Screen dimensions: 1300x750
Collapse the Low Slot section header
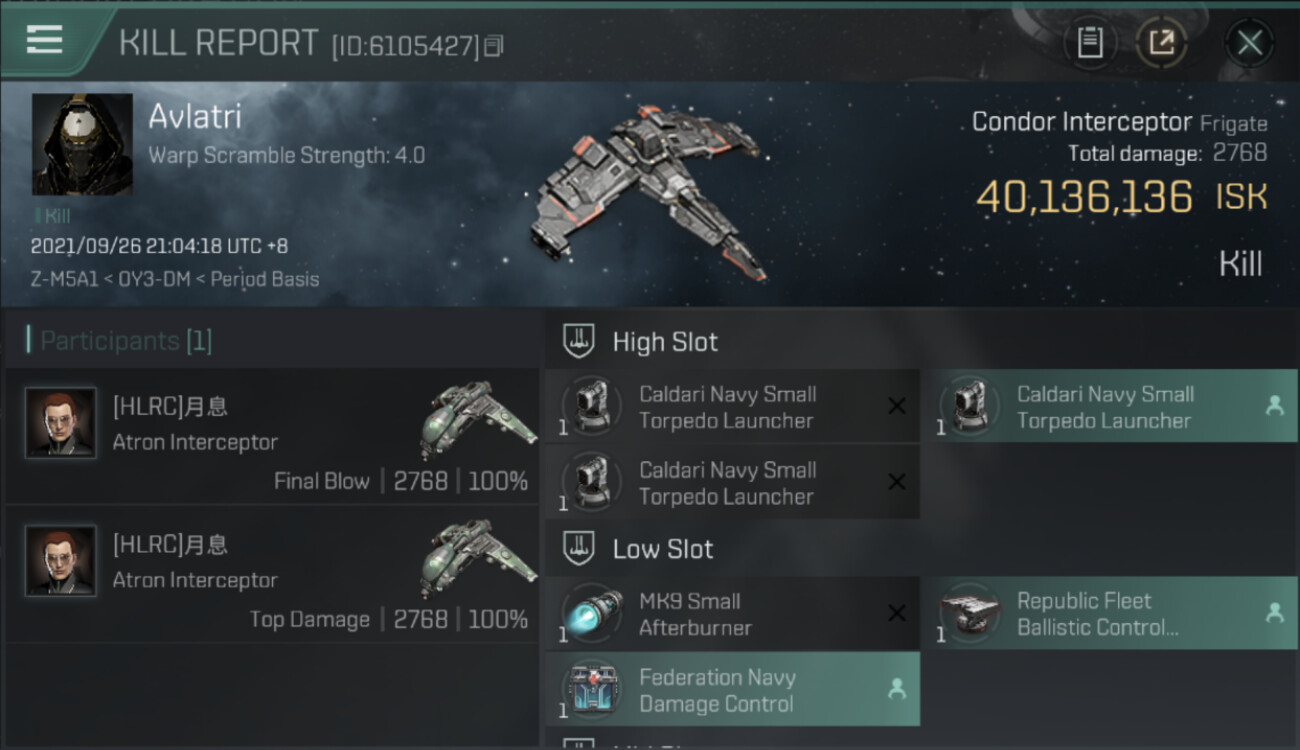point(662,549)
